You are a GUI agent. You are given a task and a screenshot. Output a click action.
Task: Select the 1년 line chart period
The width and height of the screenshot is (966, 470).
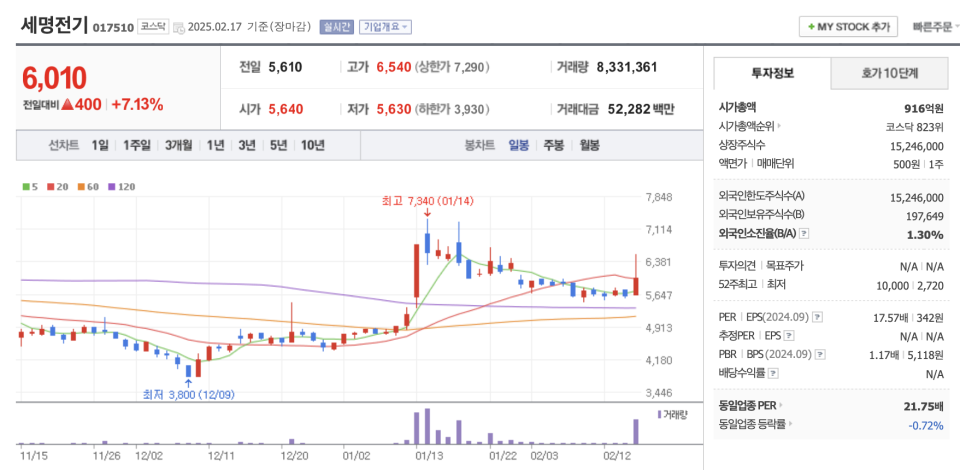(x=215, y=145)
